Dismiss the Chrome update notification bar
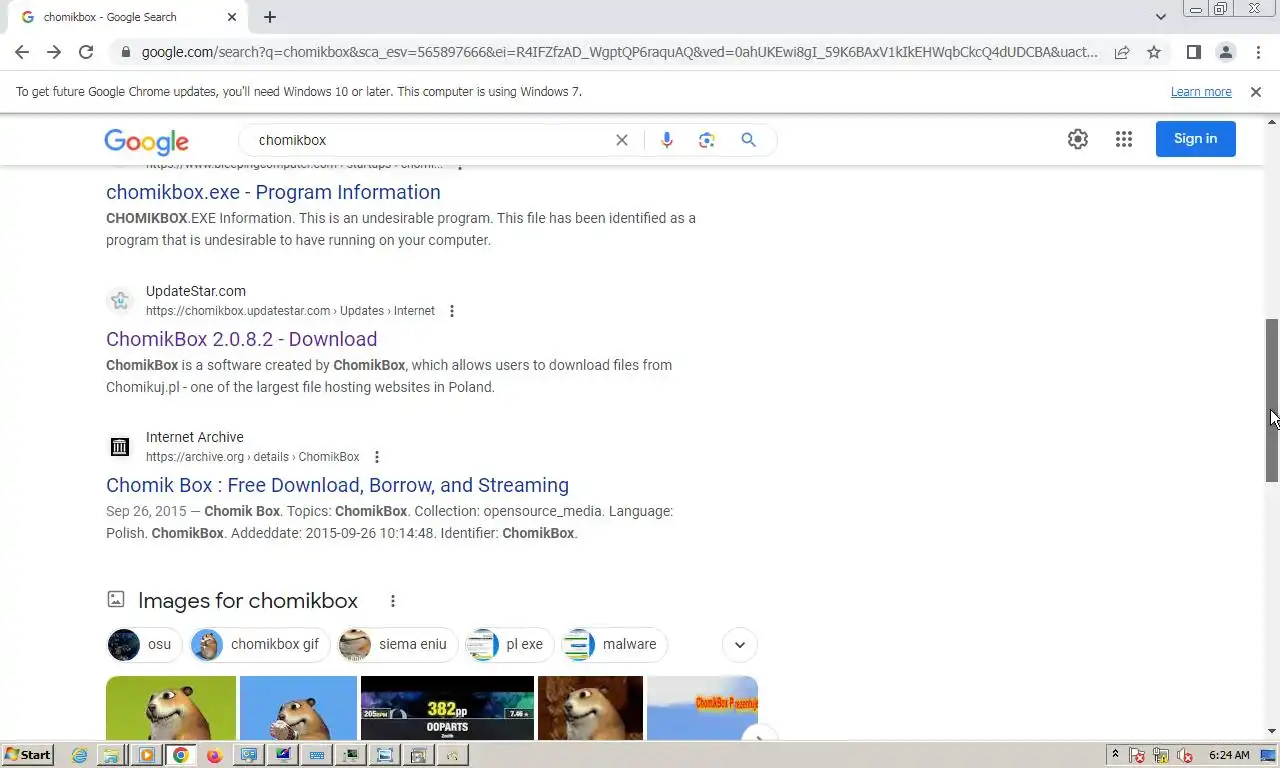This screenshot has width=1280, height=768. point(1256,92)
